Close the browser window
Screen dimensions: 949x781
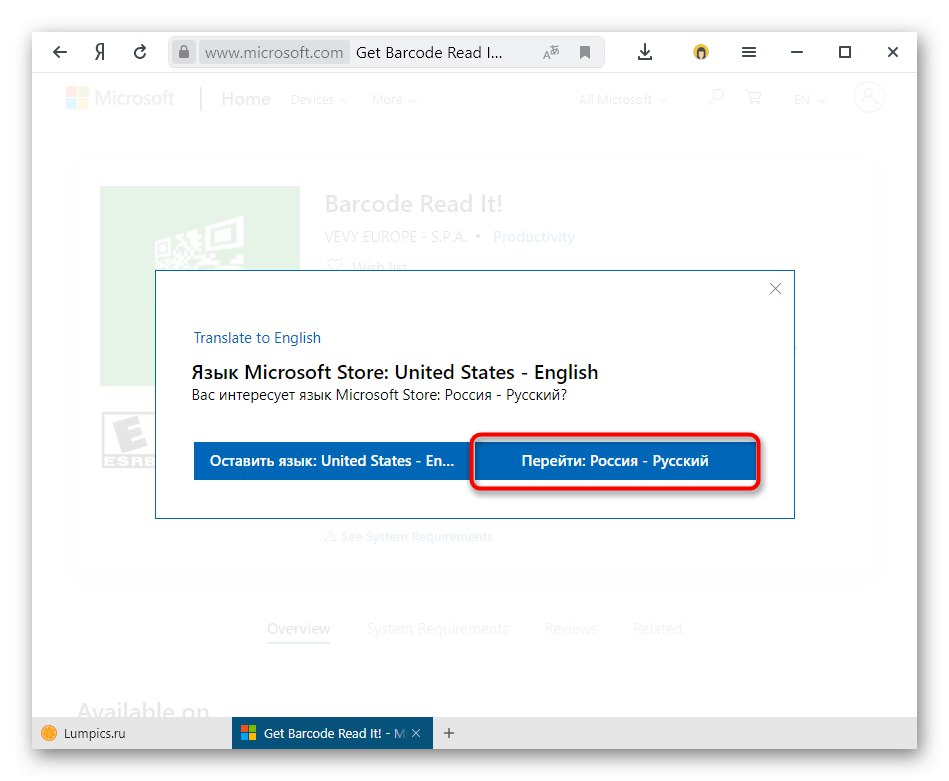(x=893, y=53)
